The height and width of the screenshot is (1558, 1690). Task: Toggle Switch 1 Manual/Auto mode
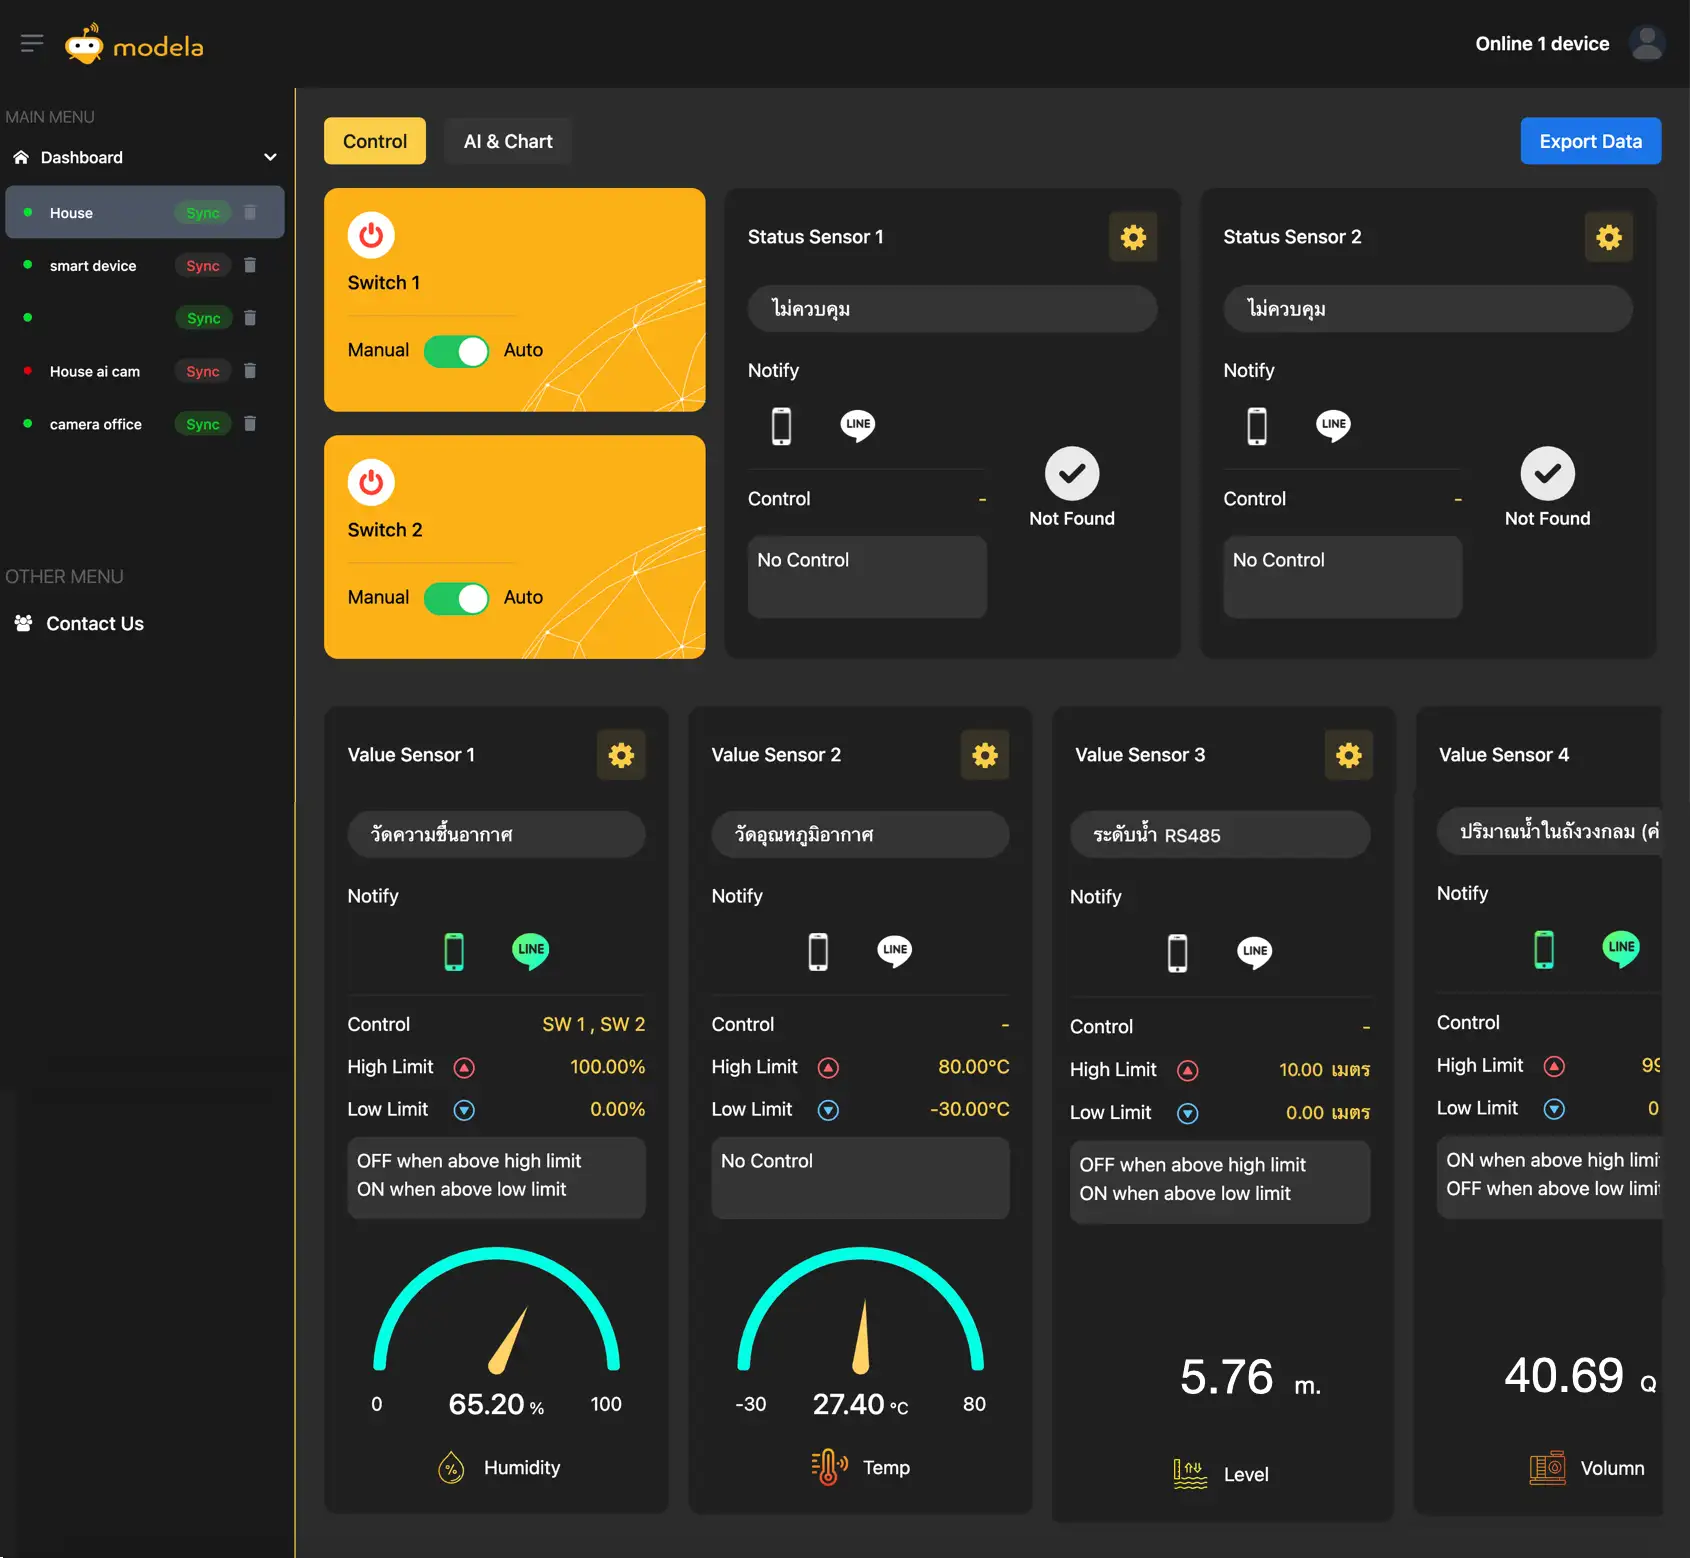pyautogui.click(x=457, y=351)
